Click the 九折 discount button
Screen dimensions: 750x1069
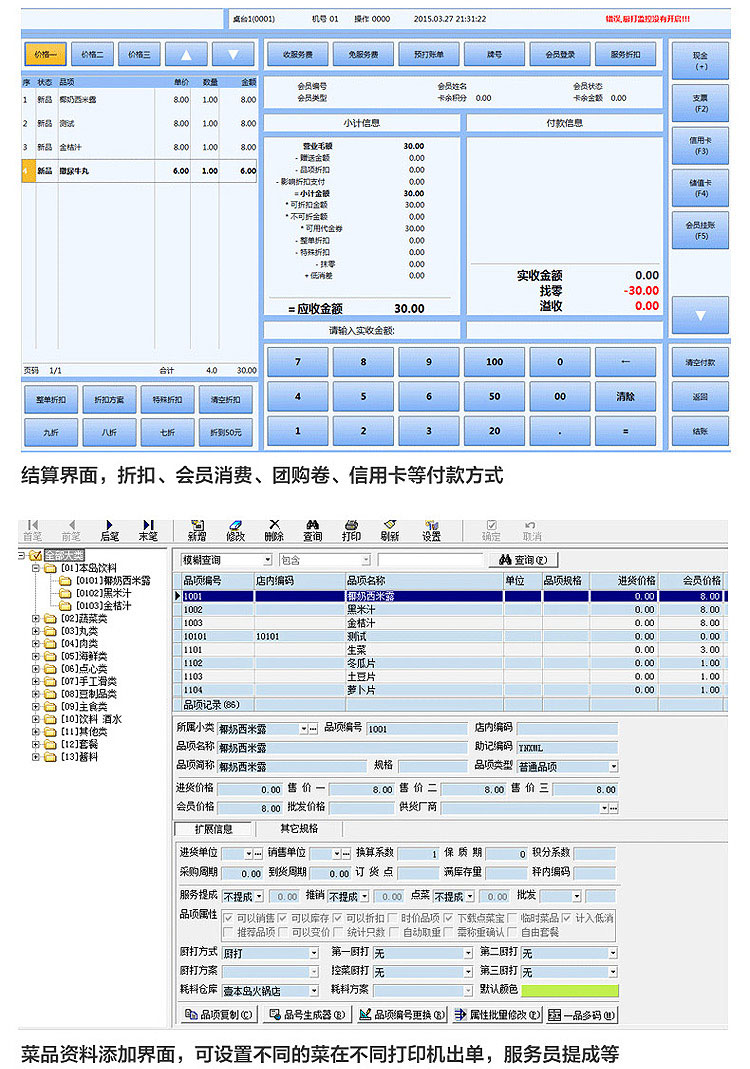(51, 432)
